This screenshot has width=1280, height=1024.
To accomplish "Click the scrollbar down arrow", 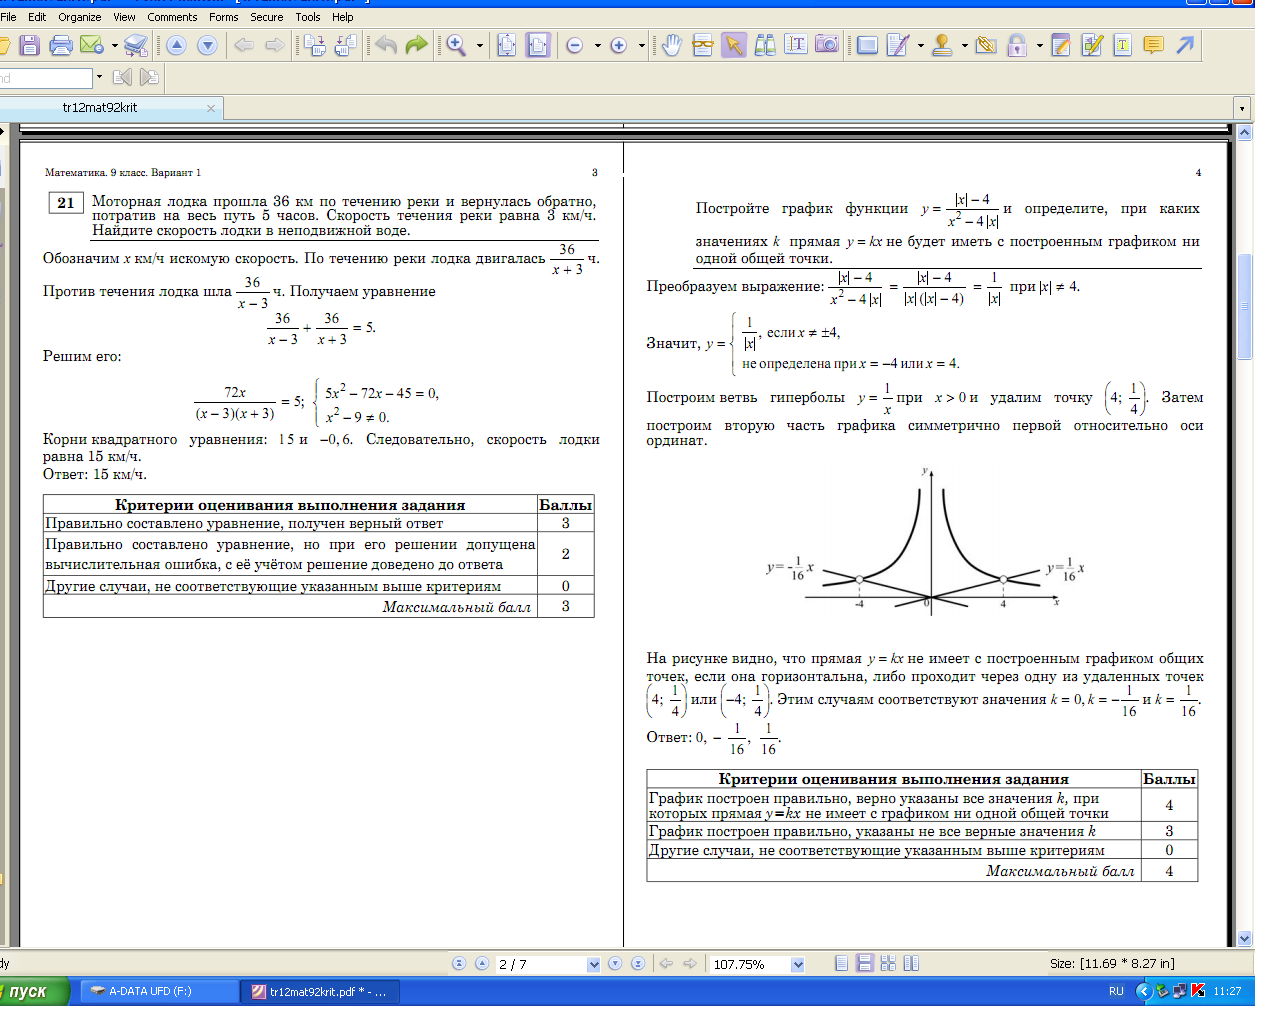I will click(1245, 939).
